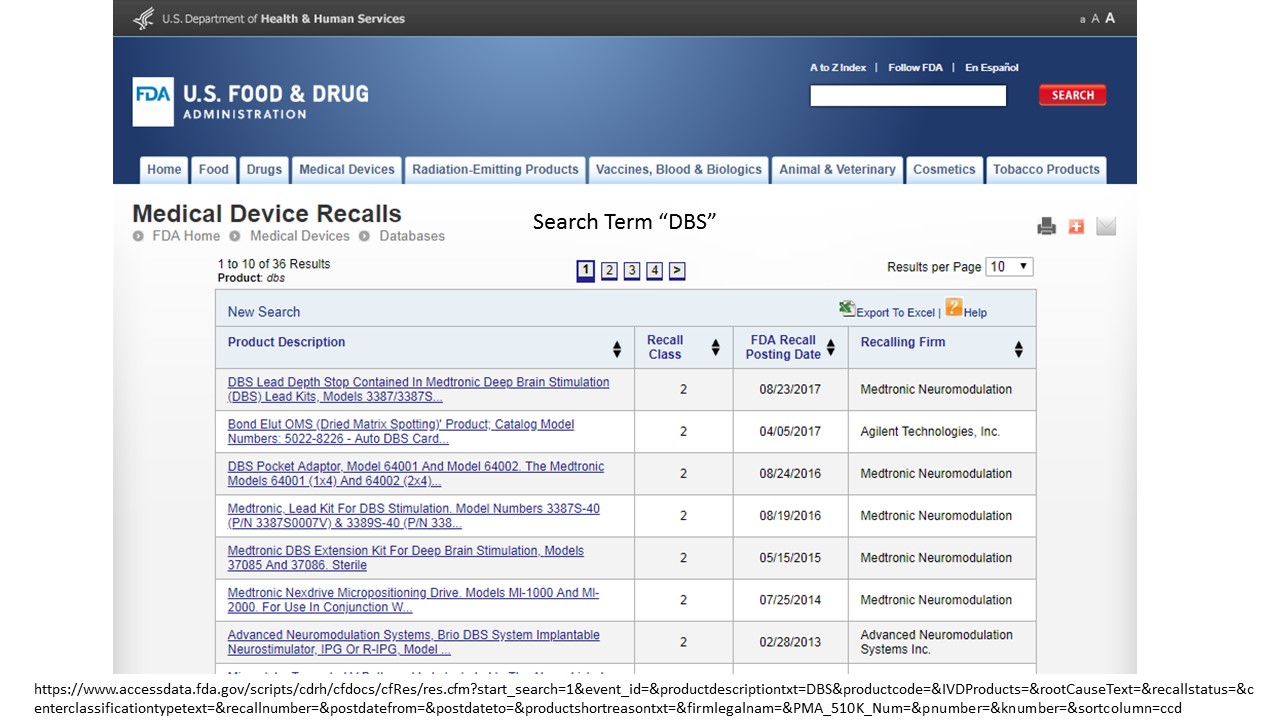
Task: Click Department of Health & Human Services link
Action: [283, 19]
